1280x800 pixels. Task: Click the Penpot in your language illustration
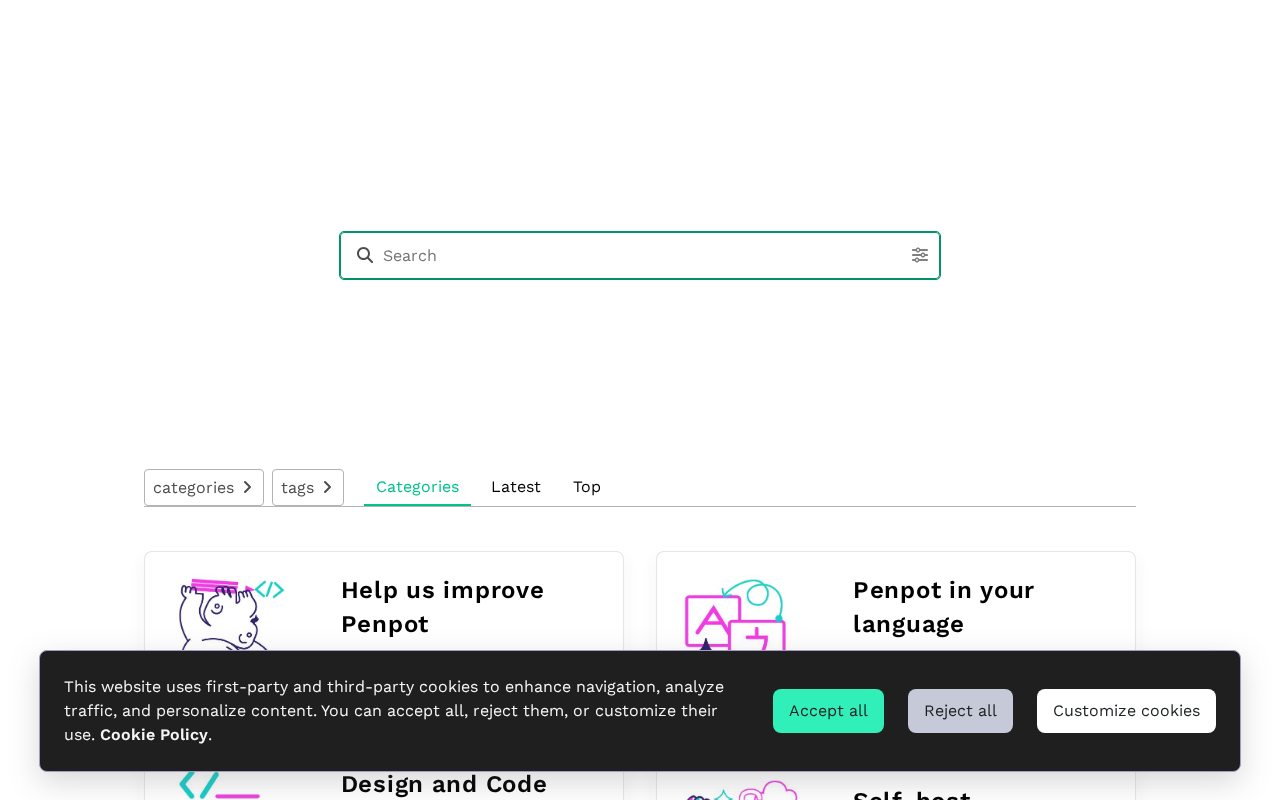tap(736, 614)
